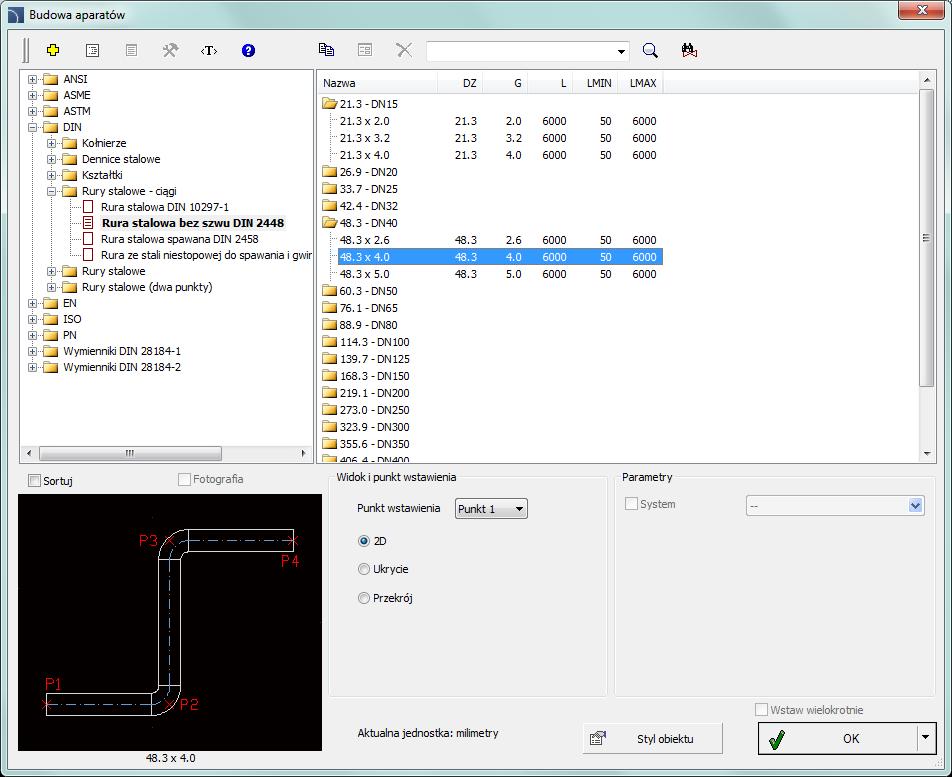Click the ANSI folder icon
Viewport: 952px width, 777px height.
pyautogui.click(x=50, y=80)
